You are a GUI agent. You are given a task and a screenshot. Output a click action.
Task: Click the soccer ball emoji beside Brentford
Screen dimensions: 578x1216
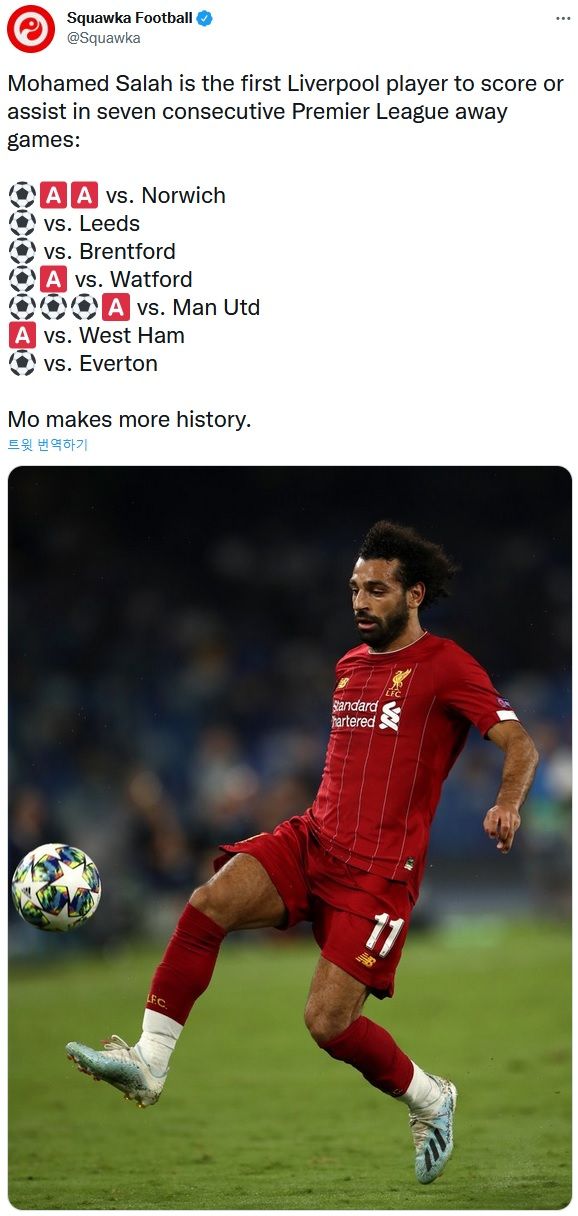(22, 251)
